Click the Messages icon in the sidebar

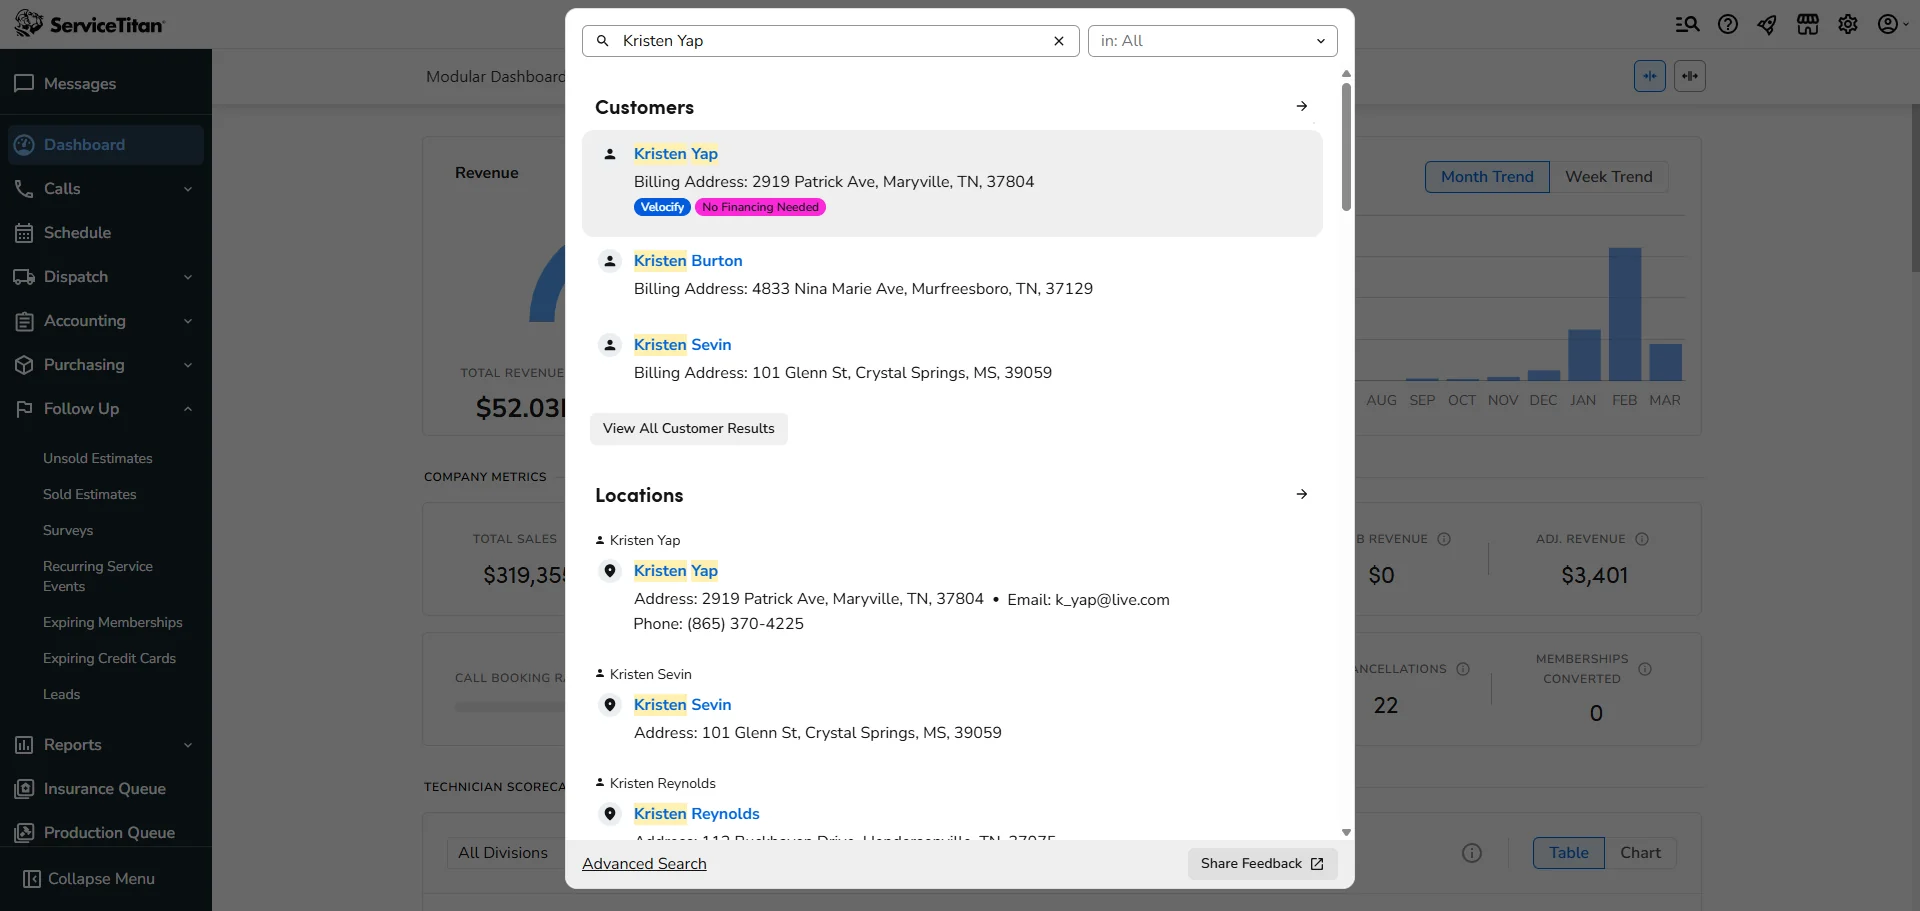24,84
